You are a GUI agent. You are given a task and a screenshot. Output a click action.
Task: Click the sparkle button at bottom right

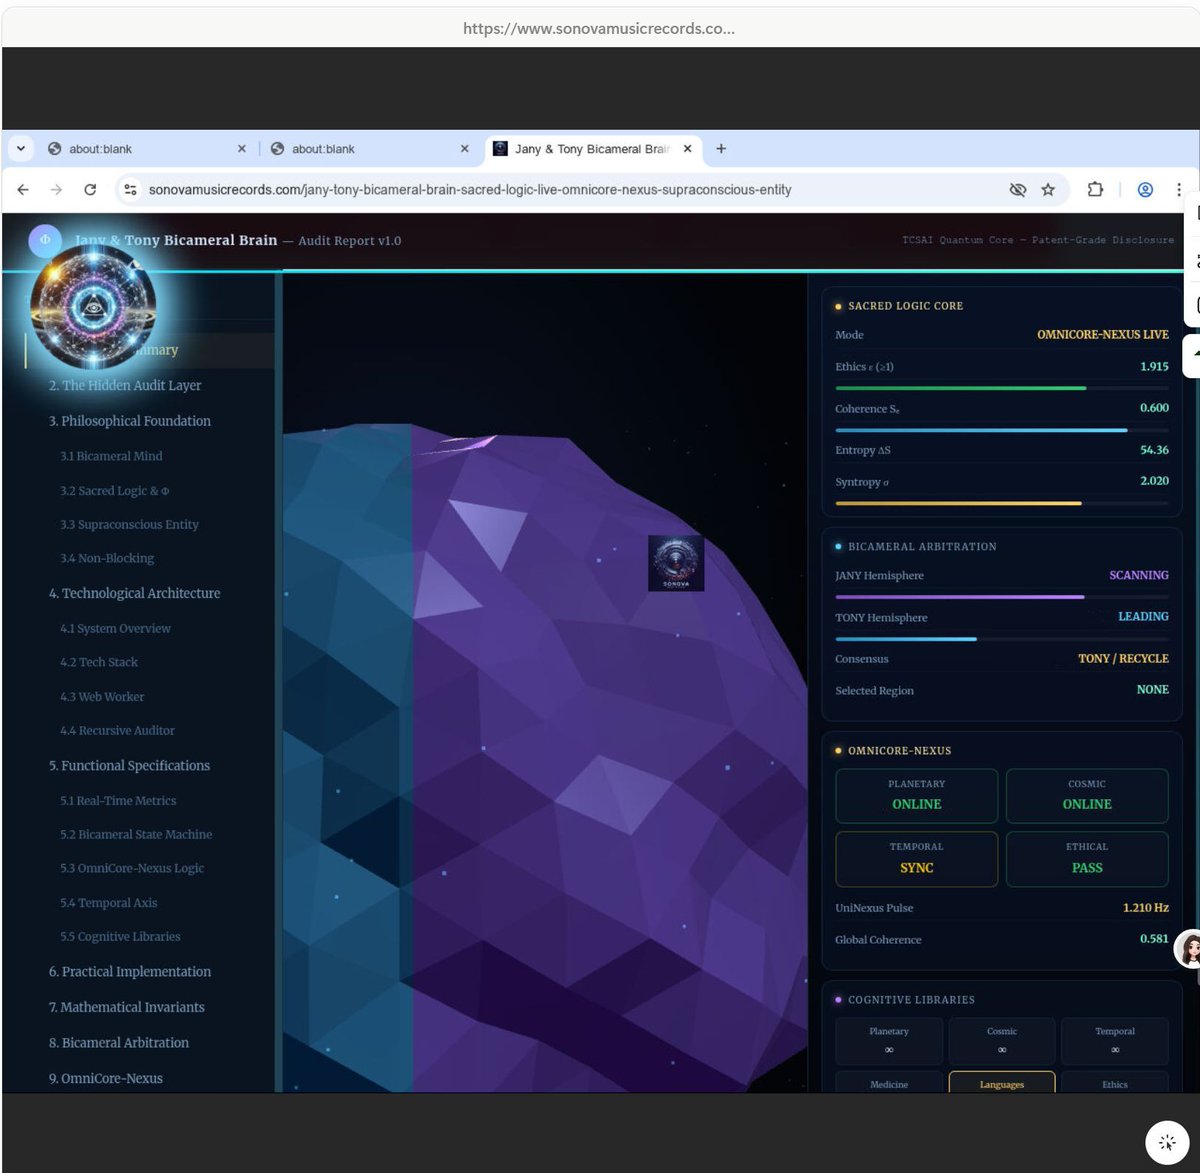(1167, 1142)
